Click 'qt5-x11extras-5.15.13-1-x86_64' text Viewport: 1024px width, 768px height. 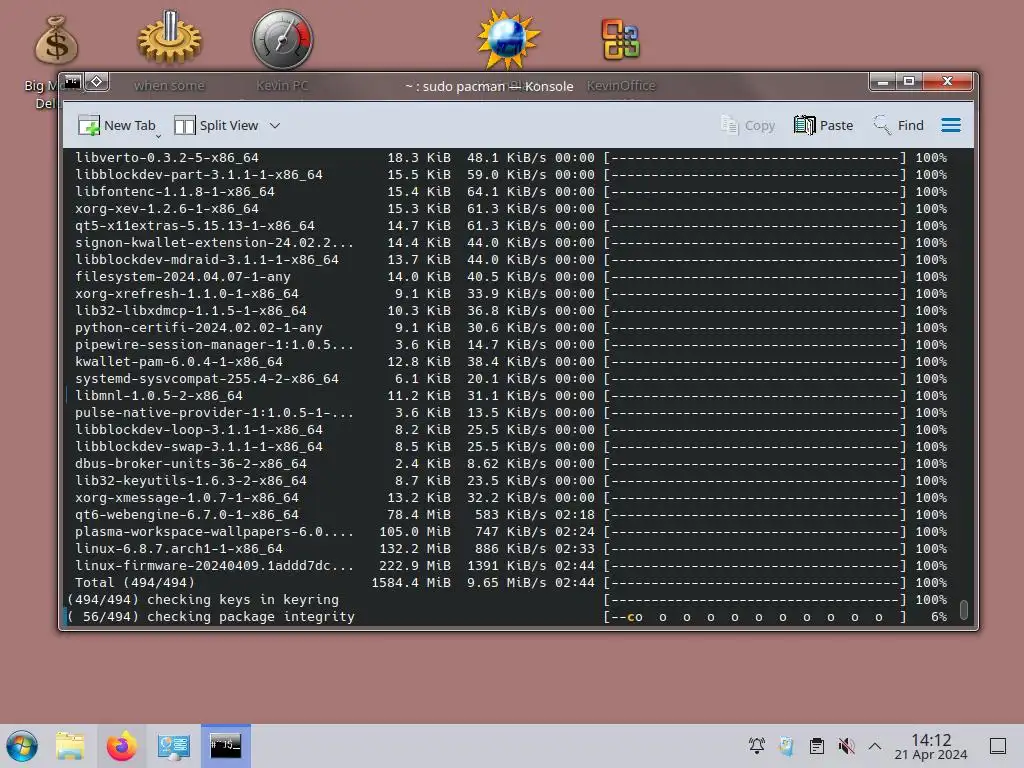pyautogui.click(x=195, y=226)
